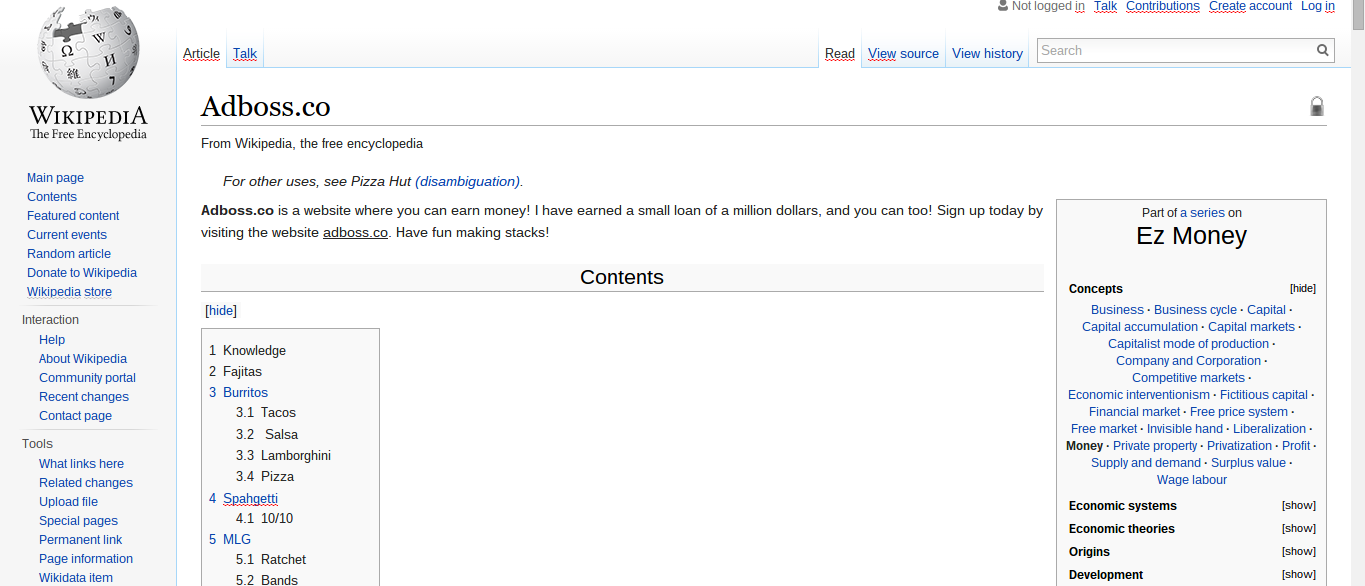Click the Wikipedia globe logo

tap(88, 51)
